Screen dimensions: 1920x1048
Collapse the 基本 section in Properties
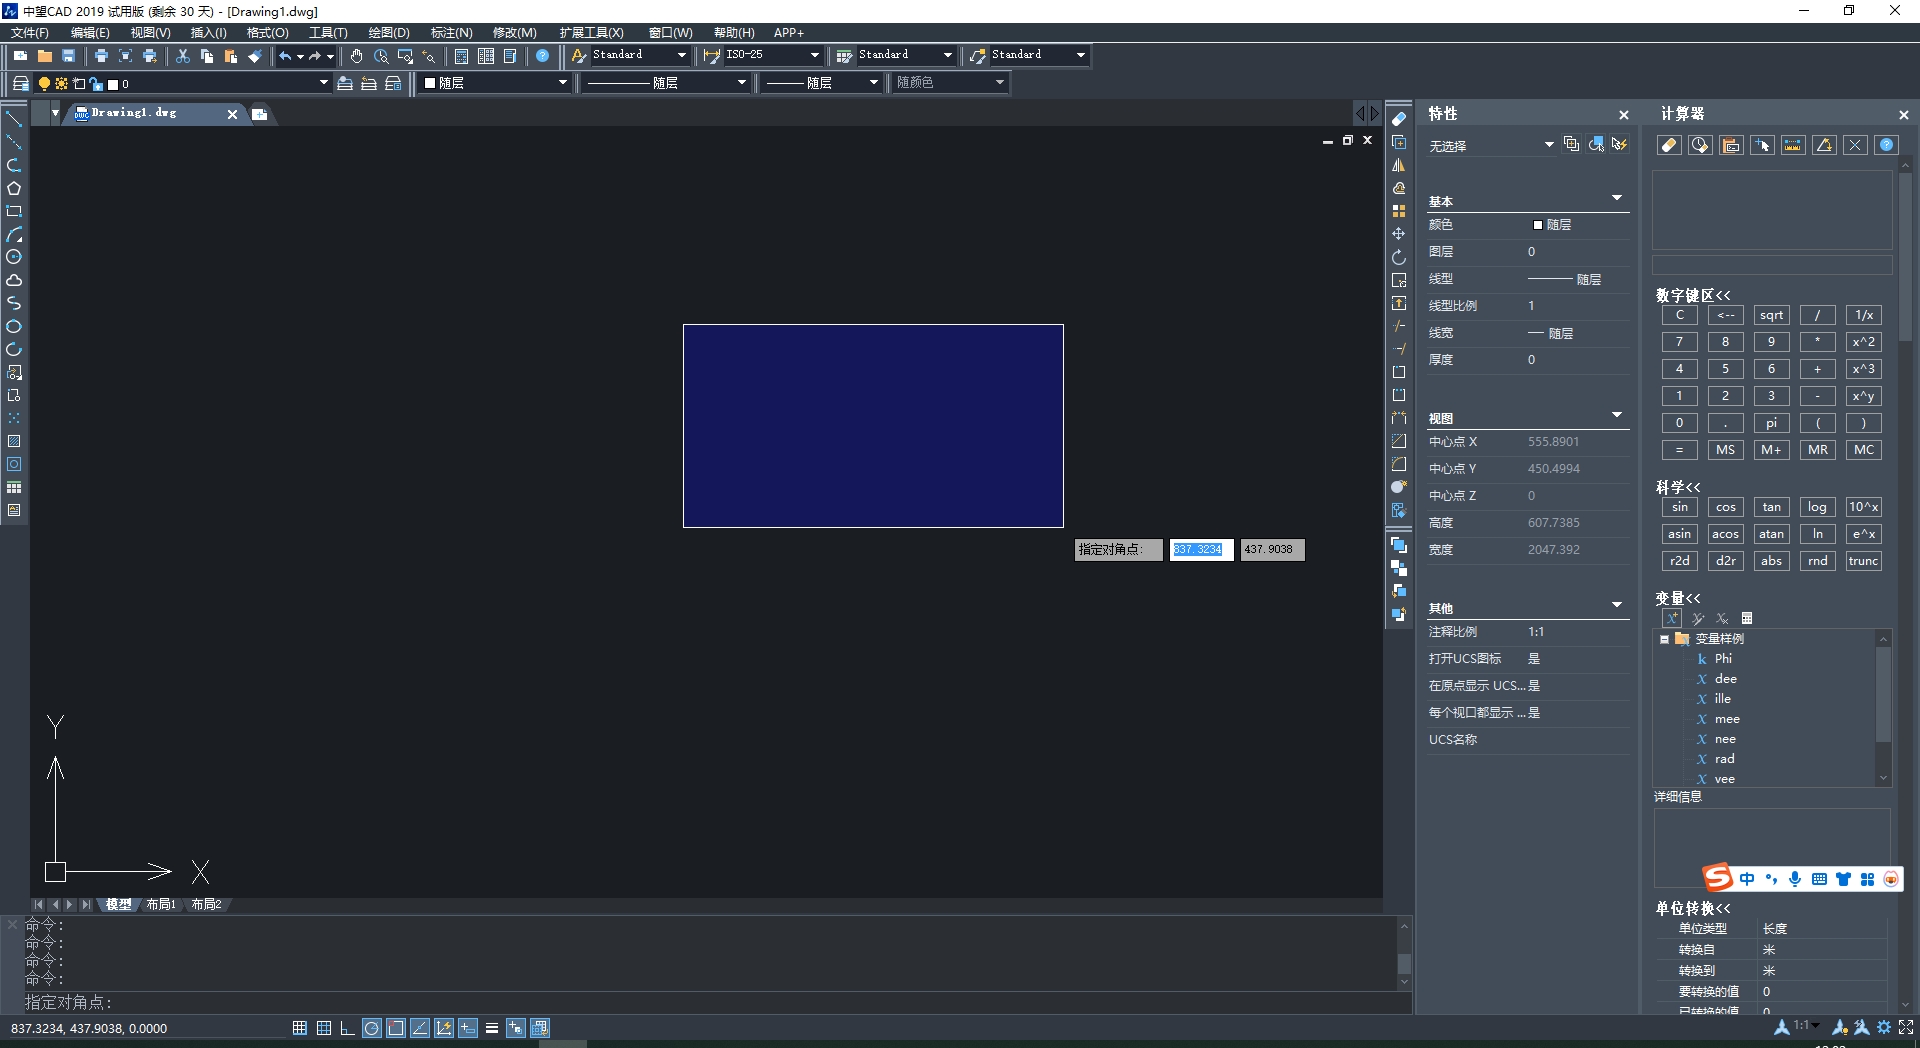1617,198
